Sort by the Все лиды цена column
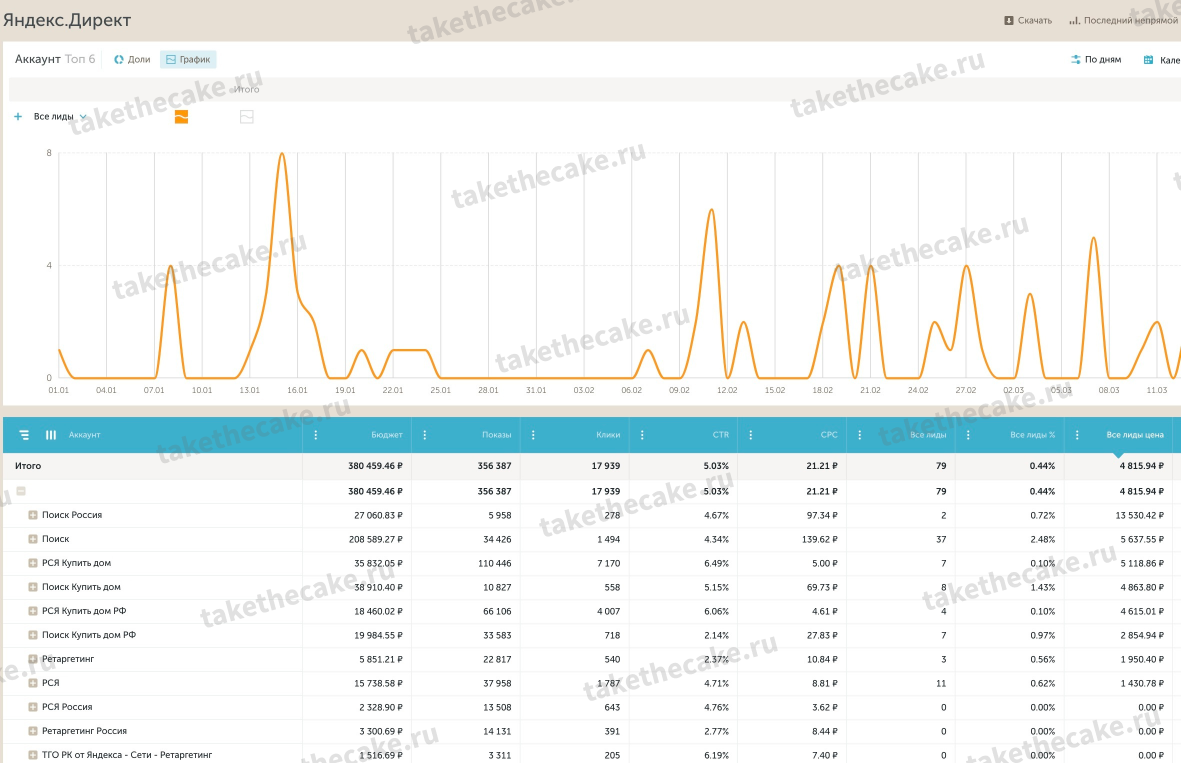Image resolution: width=1181 pixels, height=763 pixels. (1134, 435)
